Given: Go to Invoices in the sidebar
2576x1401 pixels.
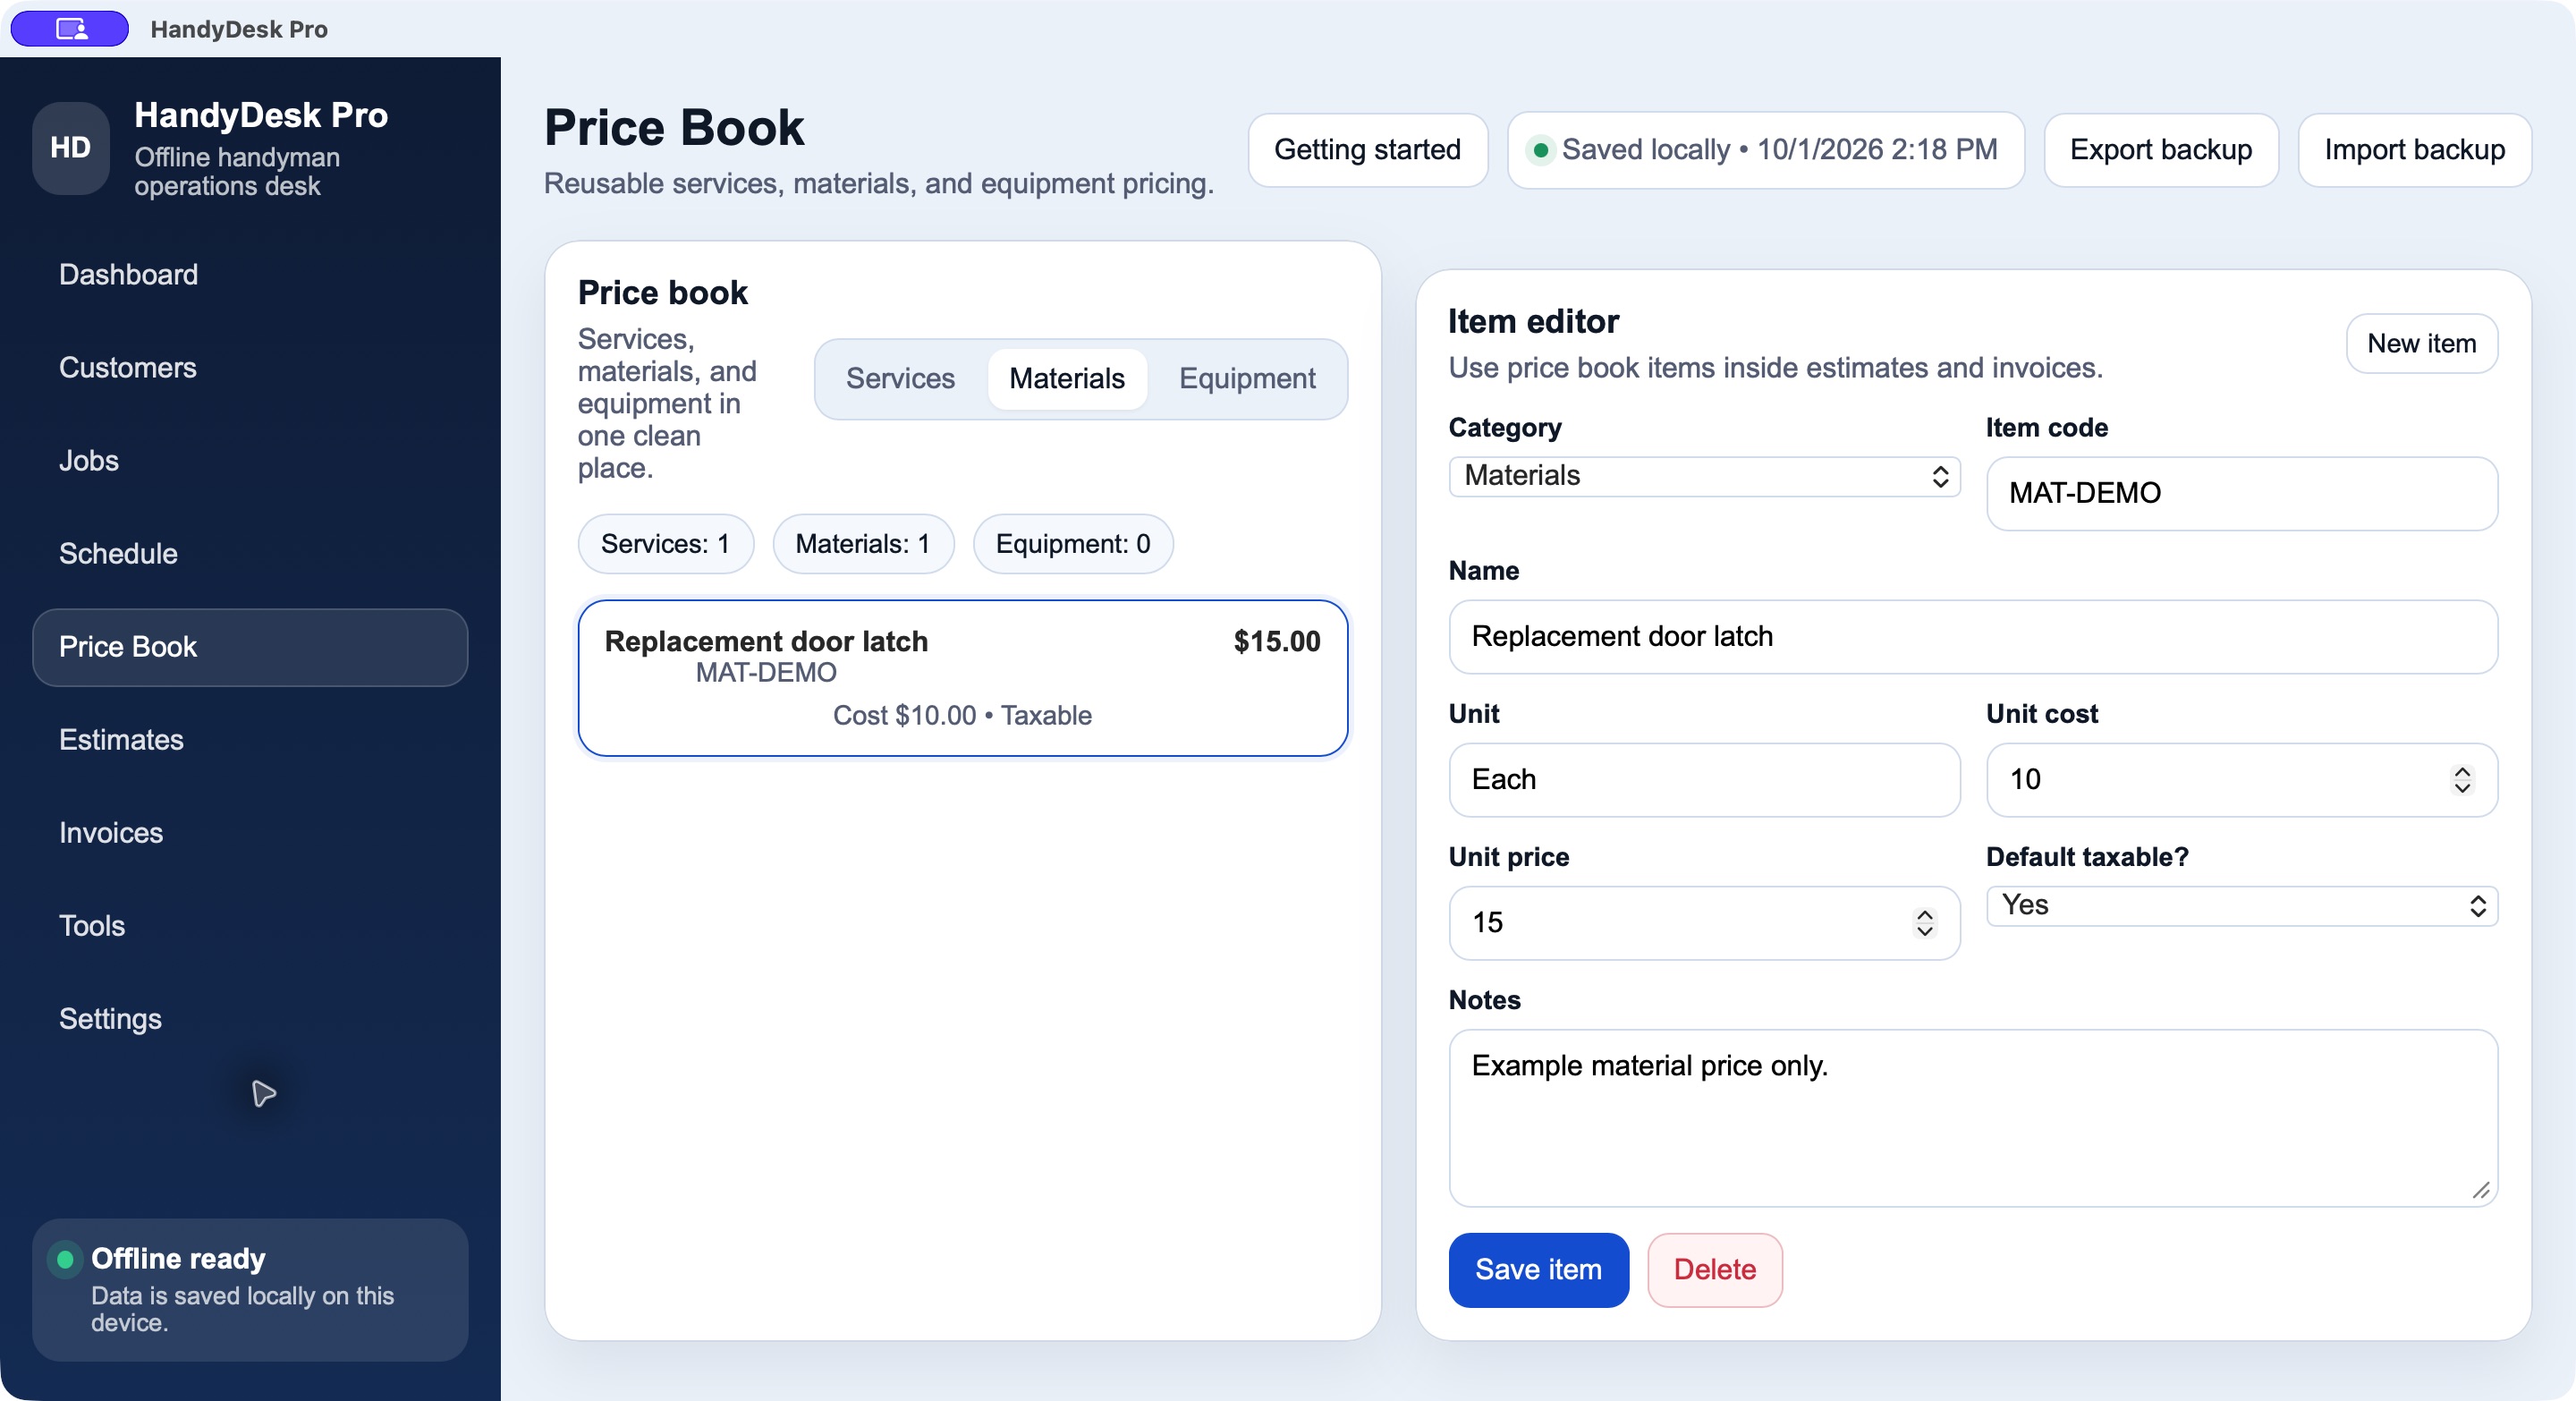Looking at the screenshot, I should tap(250, 833).
